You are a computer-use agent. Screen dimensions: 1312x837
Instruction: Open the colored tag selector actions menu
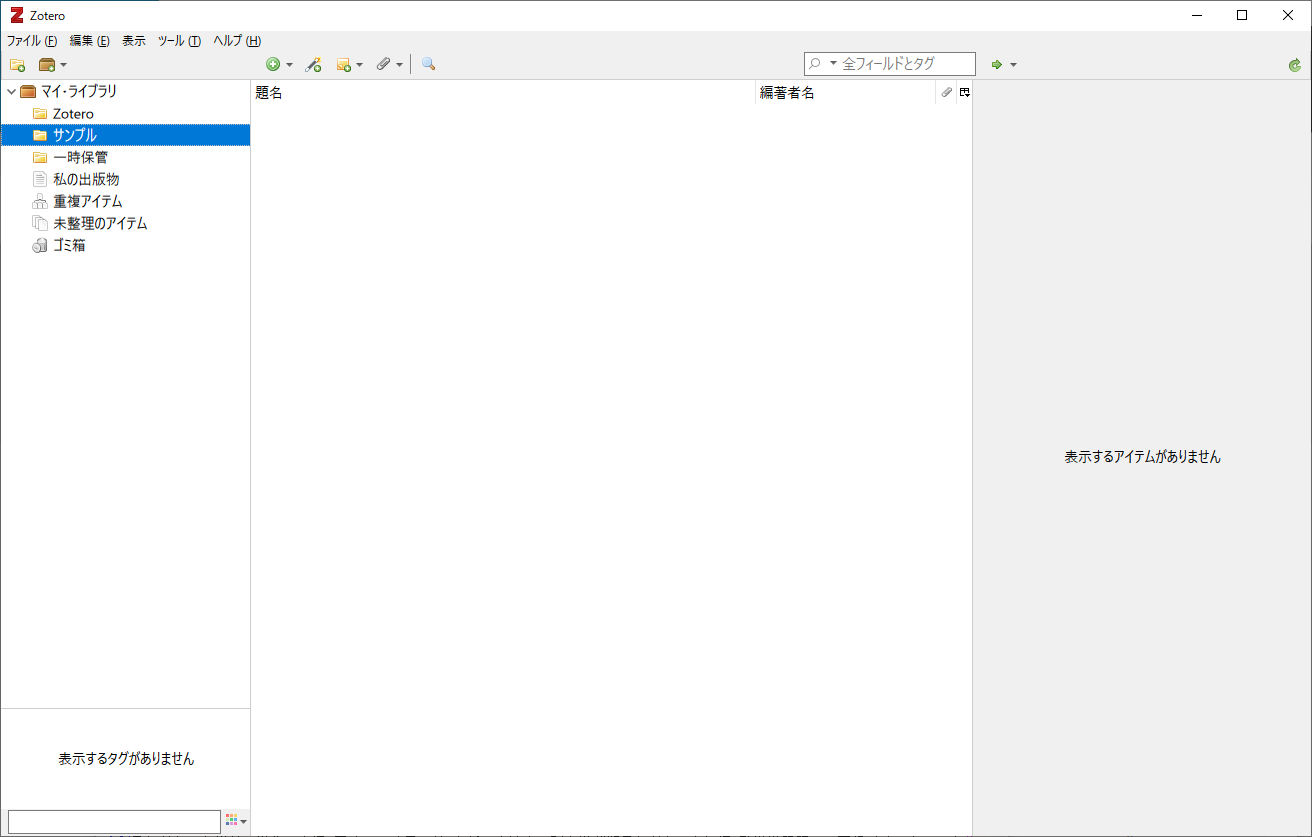pos(236,821)
